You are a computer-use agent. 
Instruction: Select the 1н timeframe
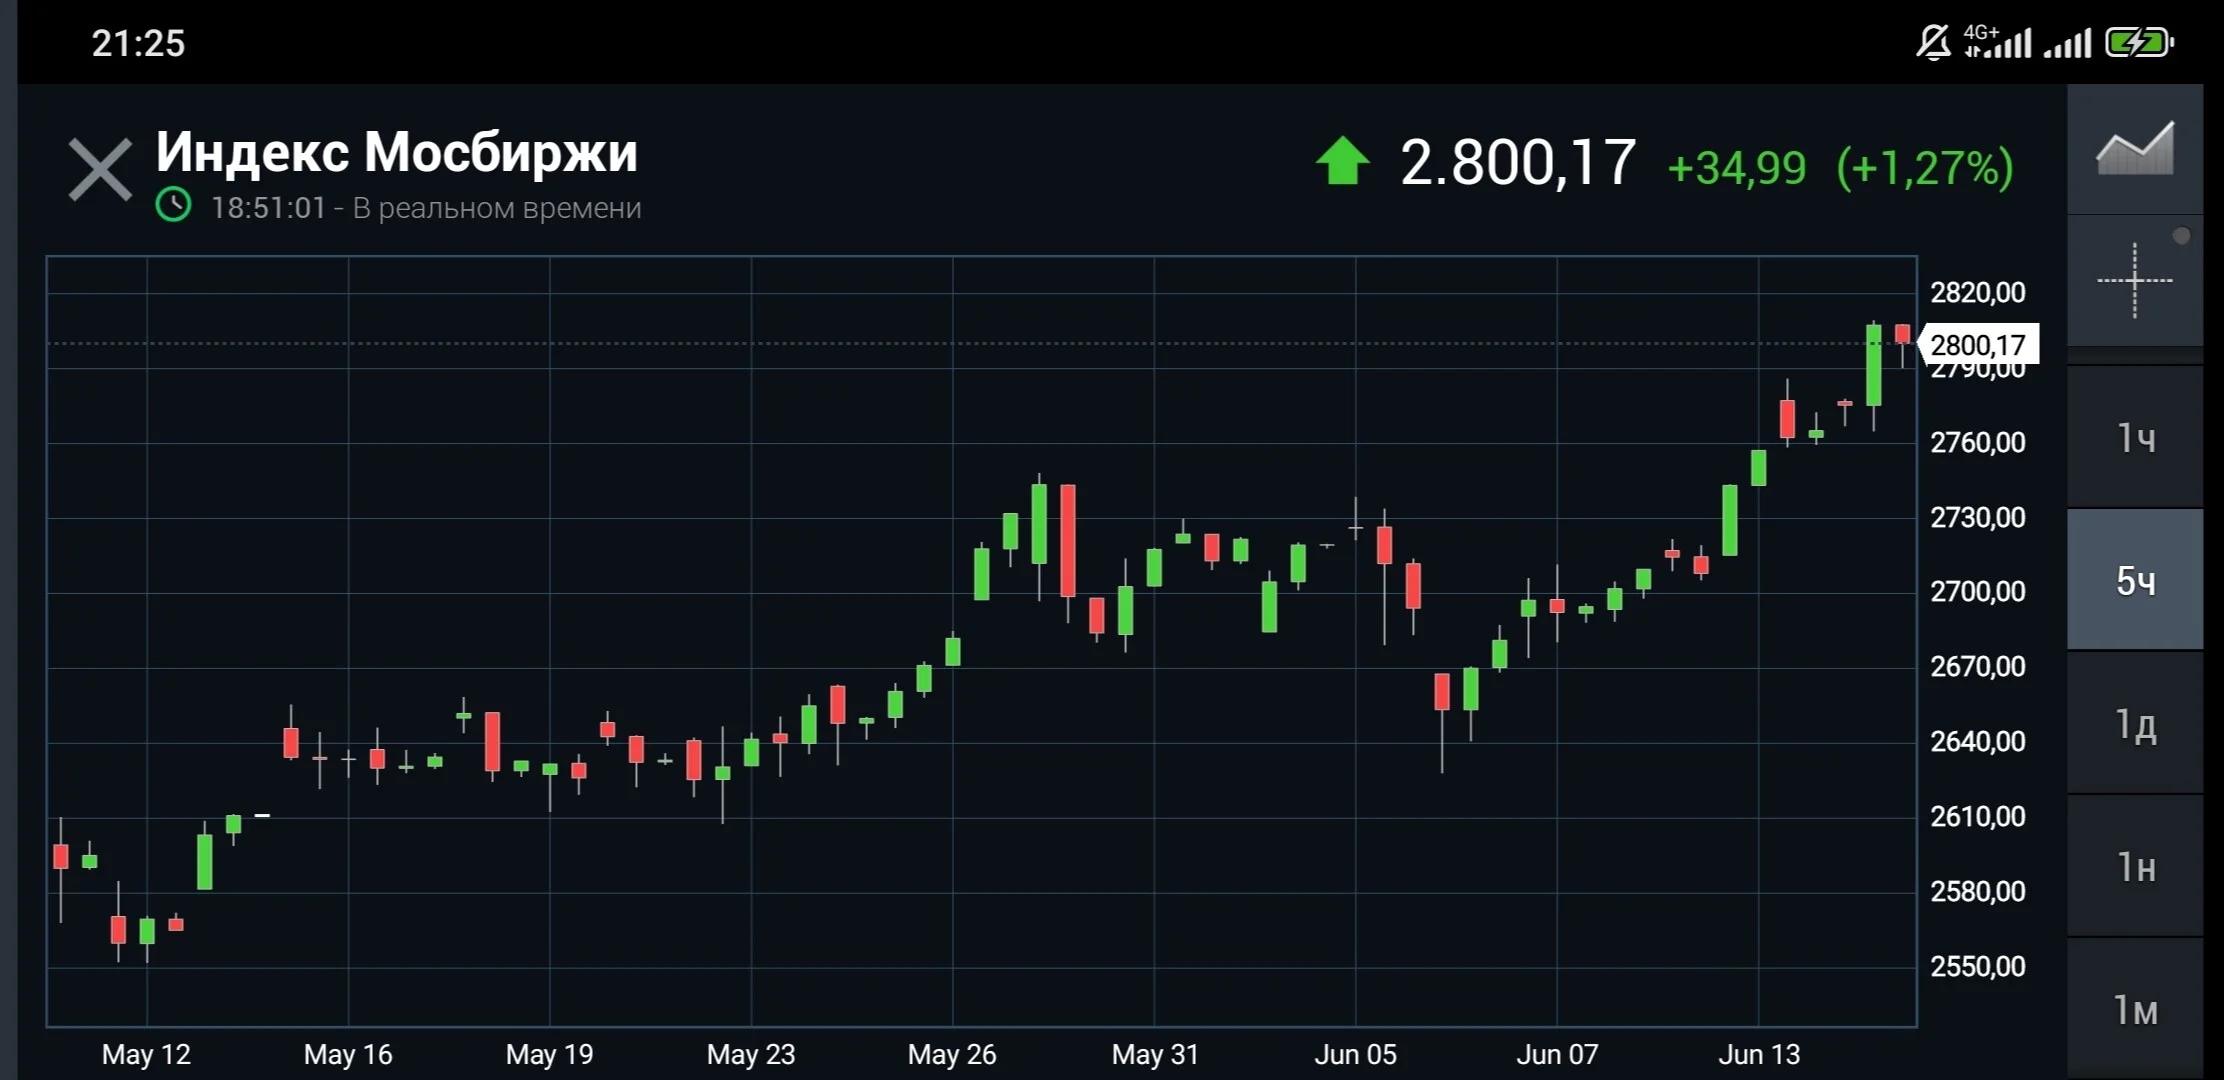click(x=2135, y=866)
